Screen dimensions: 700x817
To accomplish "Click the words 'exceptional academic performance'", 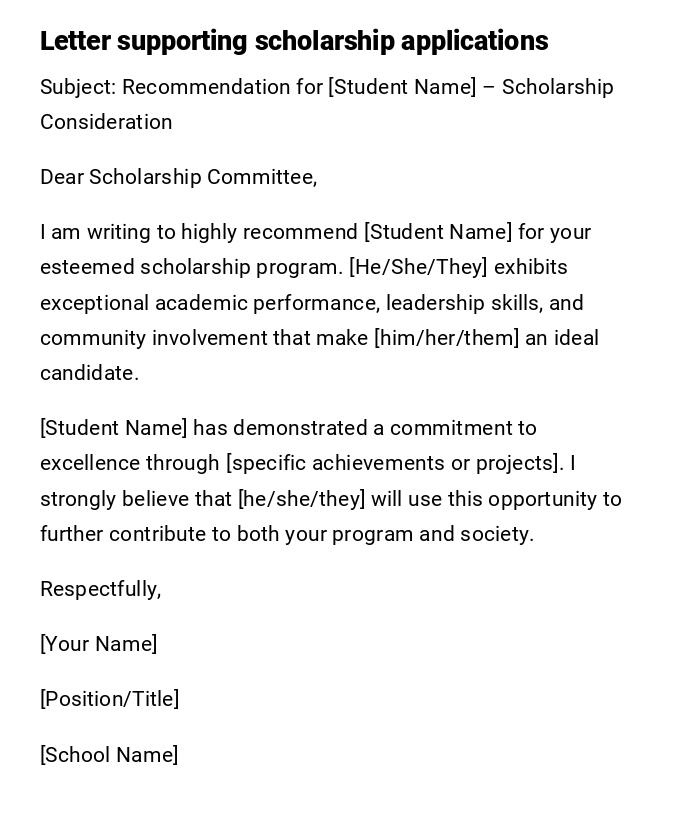I will tap(209, 304).
